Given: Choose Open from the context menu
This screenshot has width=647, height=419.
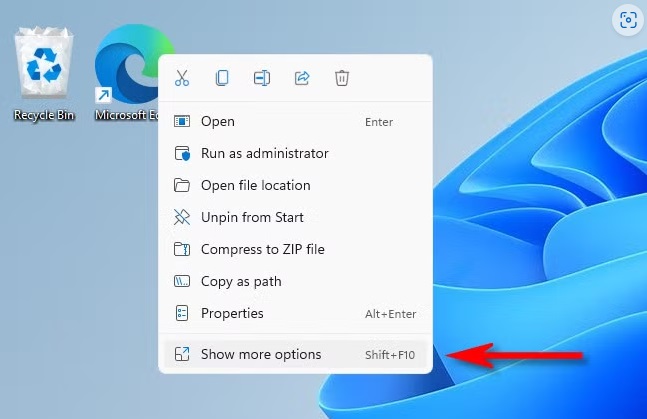Looking at the screenshot, I should (218, 122).
